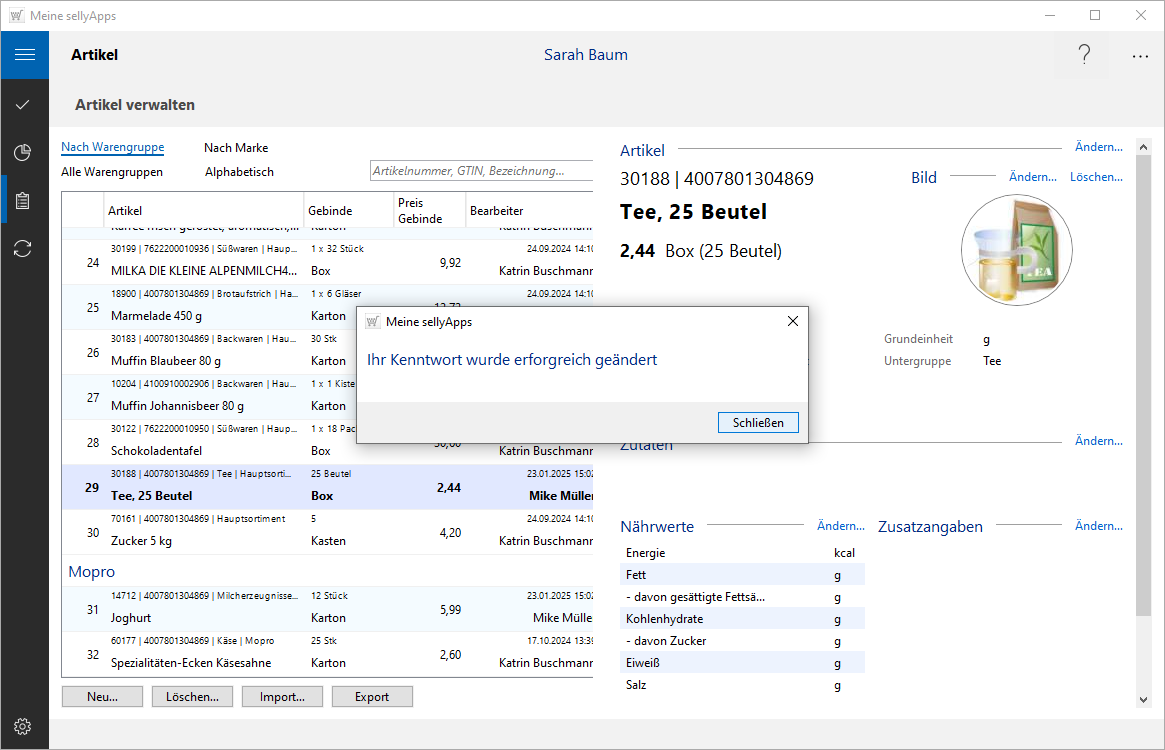Select the clipboard articles sidebar icon
The height and width of the screenshot is (750, 1165).
point(23,201)
